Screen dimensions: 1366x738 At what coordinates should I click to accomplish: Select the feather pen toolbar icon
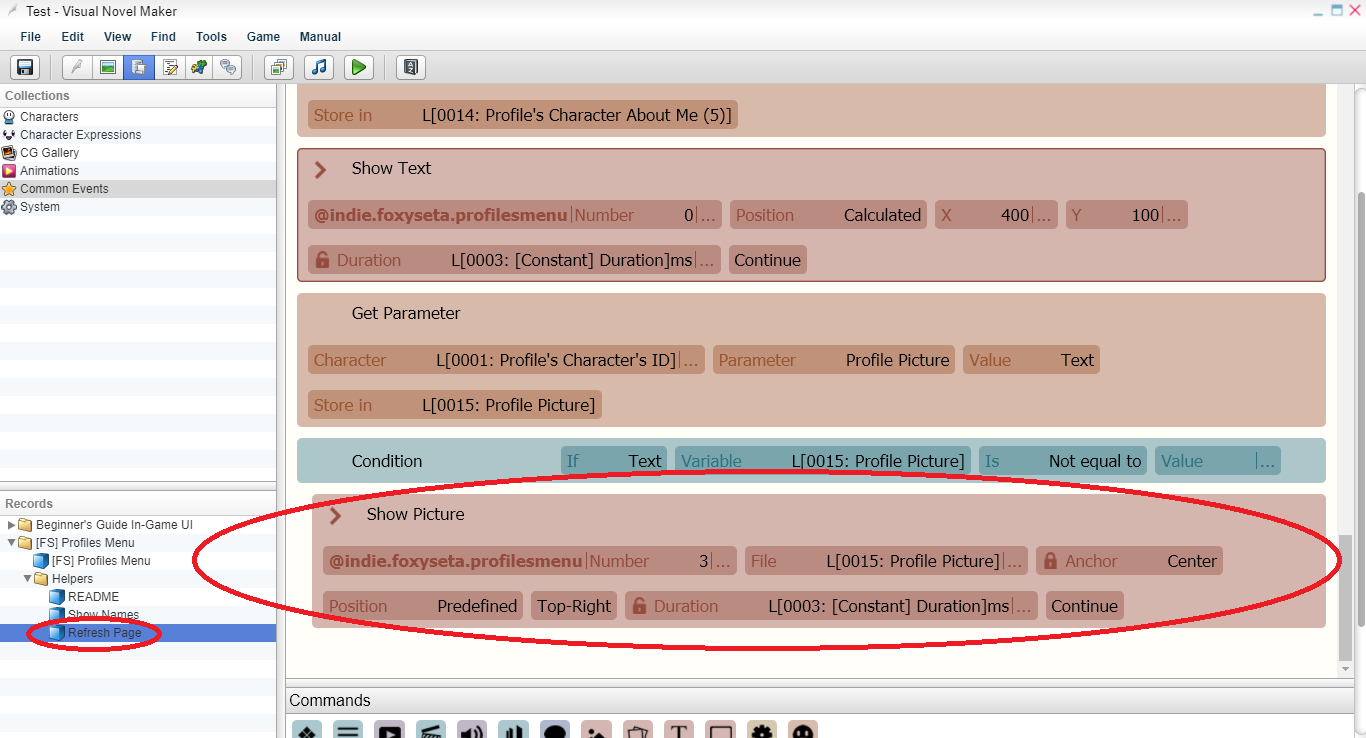77,67
